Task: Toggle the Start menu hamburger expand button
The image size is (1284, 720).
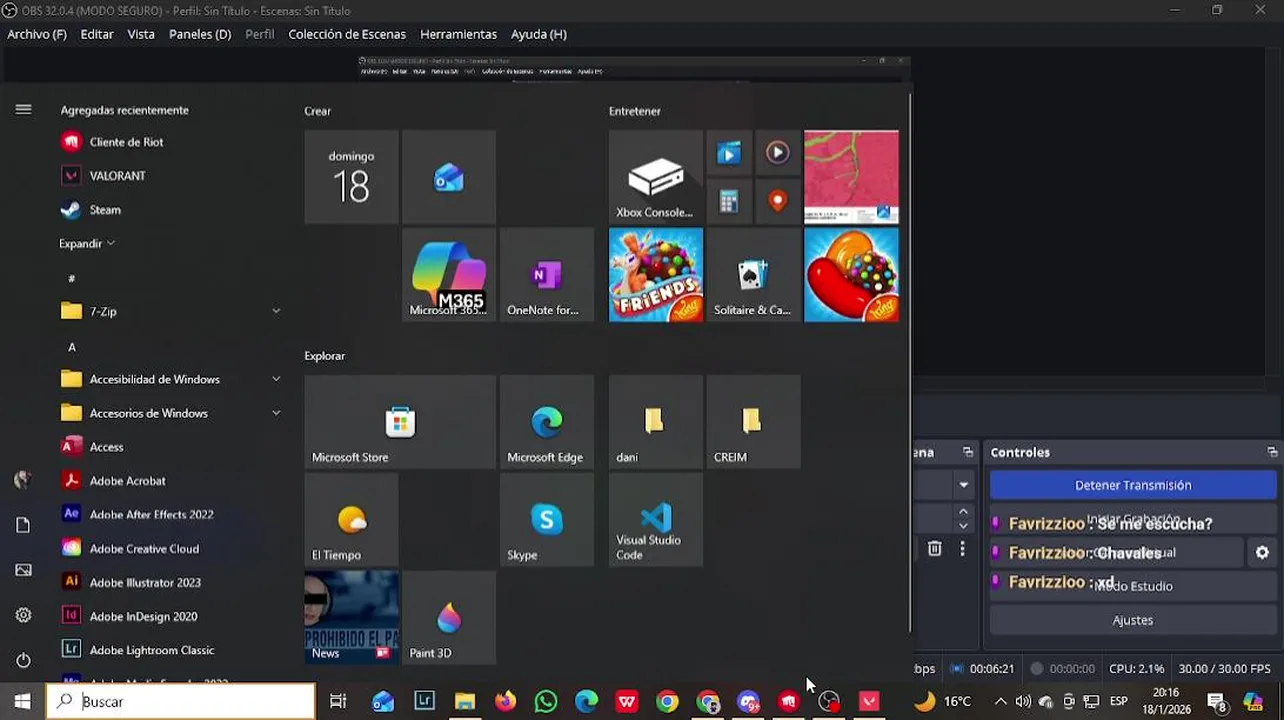Action: [23, 109]
